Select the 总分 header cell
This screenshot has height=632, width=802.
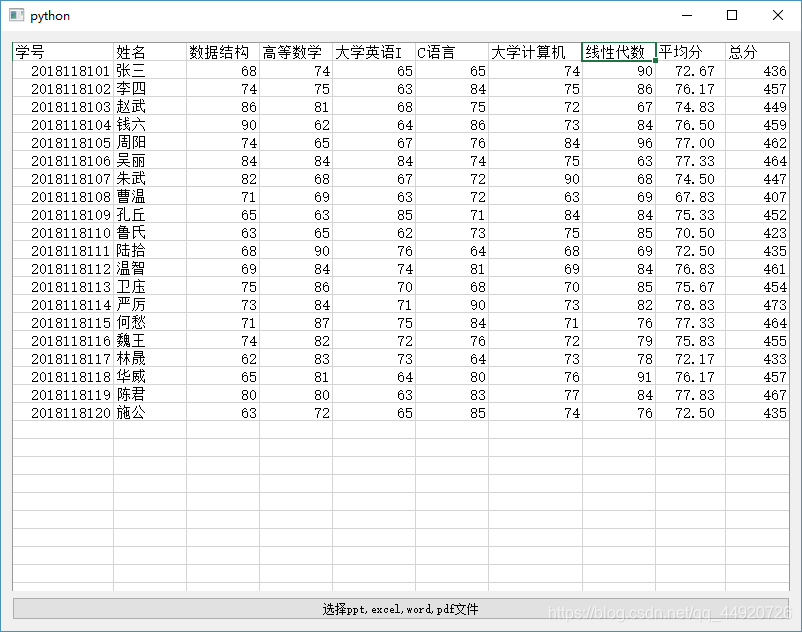pos(758,52)
